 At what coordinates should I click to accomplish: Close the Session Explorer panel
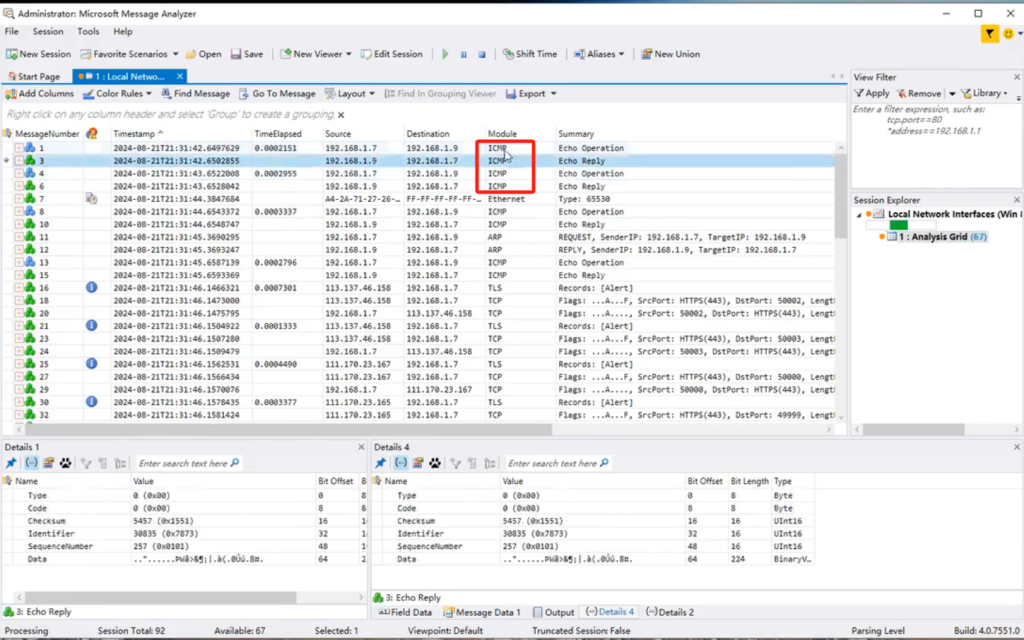pyautogui.click(x=1017, y=200)
